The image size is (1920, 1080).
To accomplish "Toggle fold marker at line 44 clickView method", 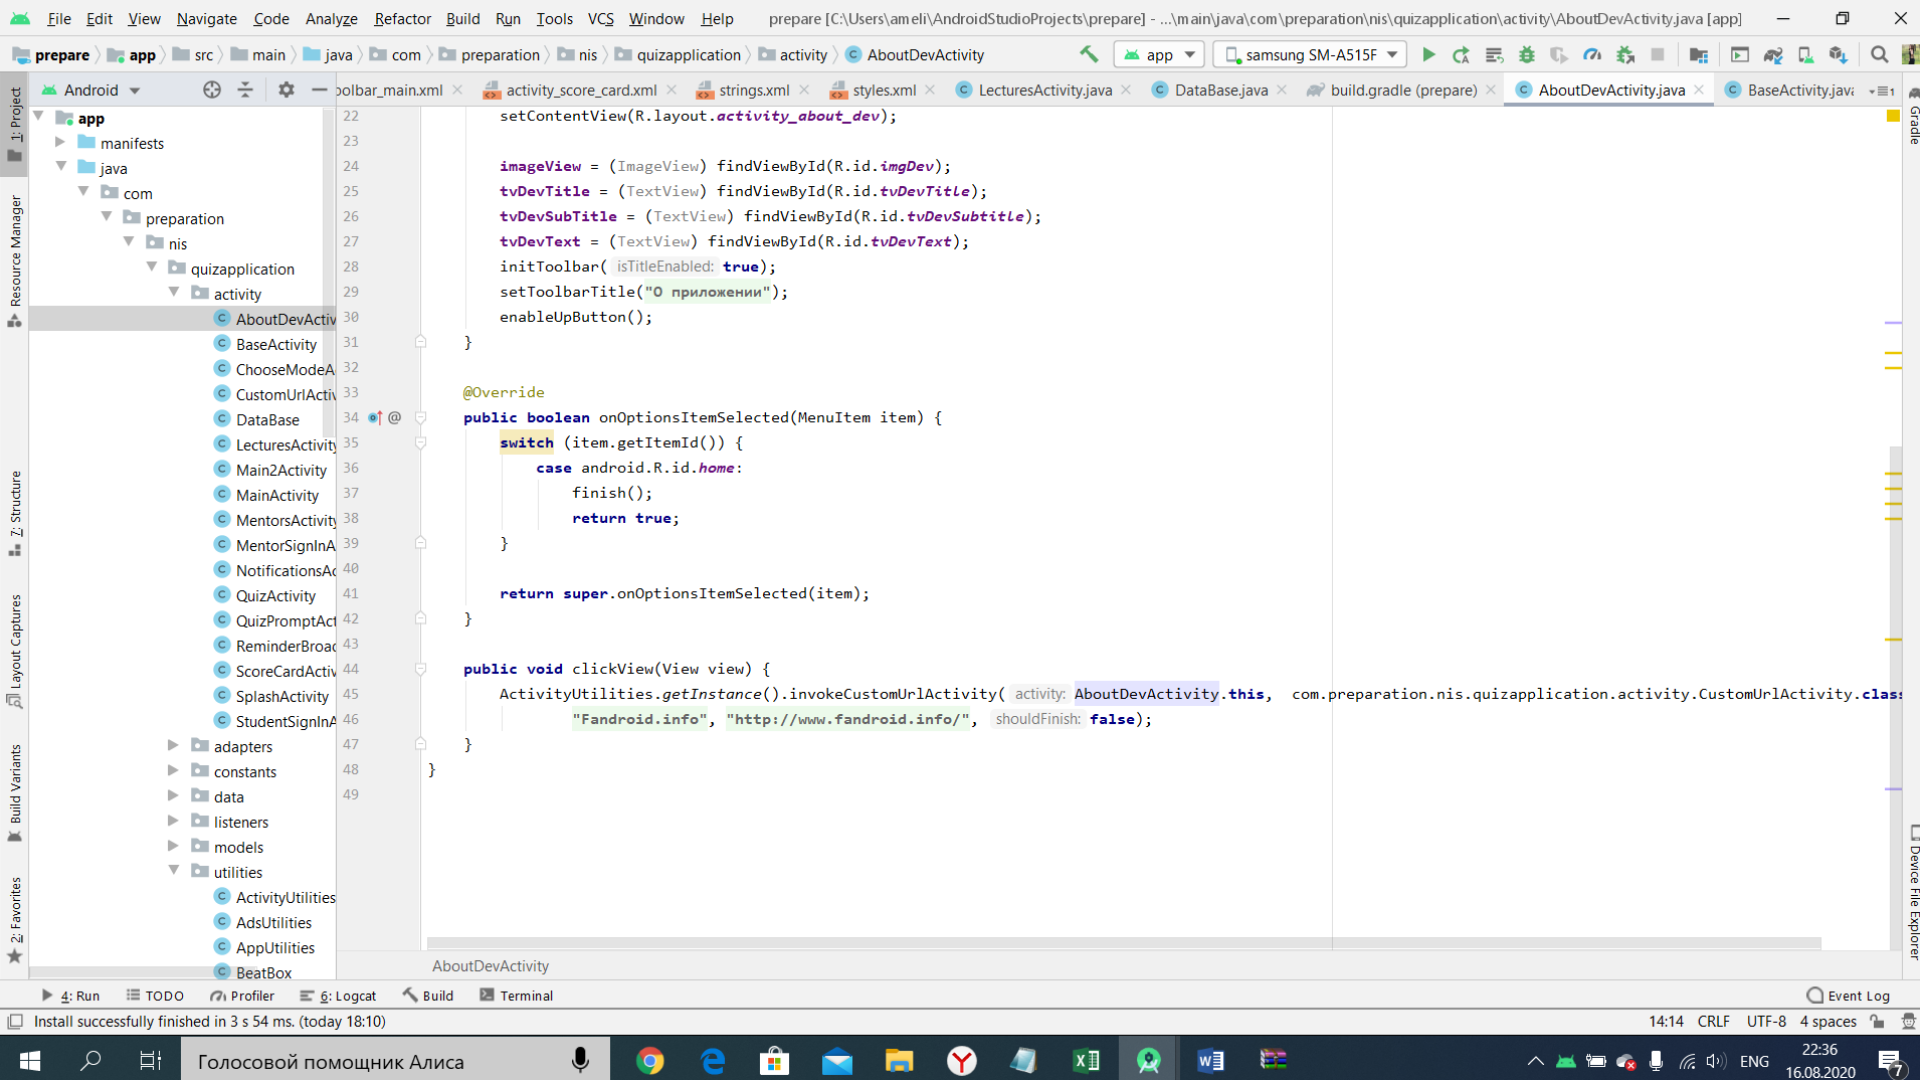I will (x=421, y=669).
